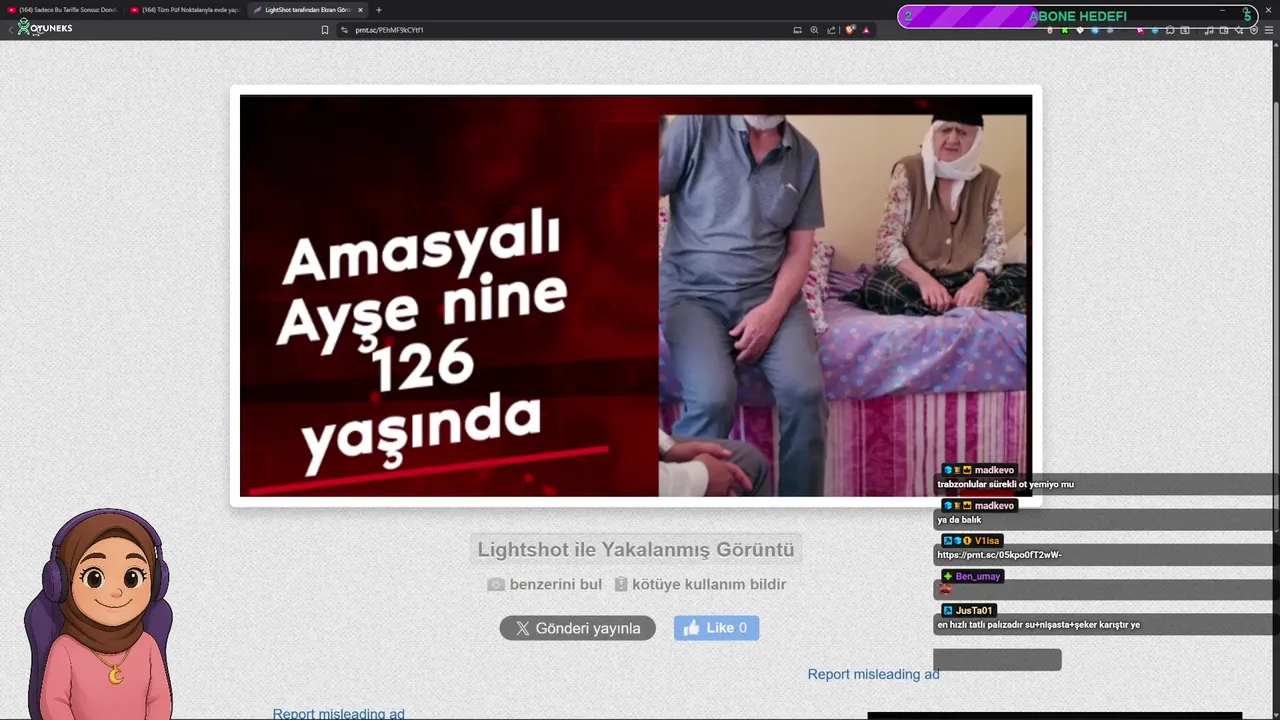
Task: Open the extensions puzzle icon in toolbar
Action: pyautogui.click(x=1170, y=30)
